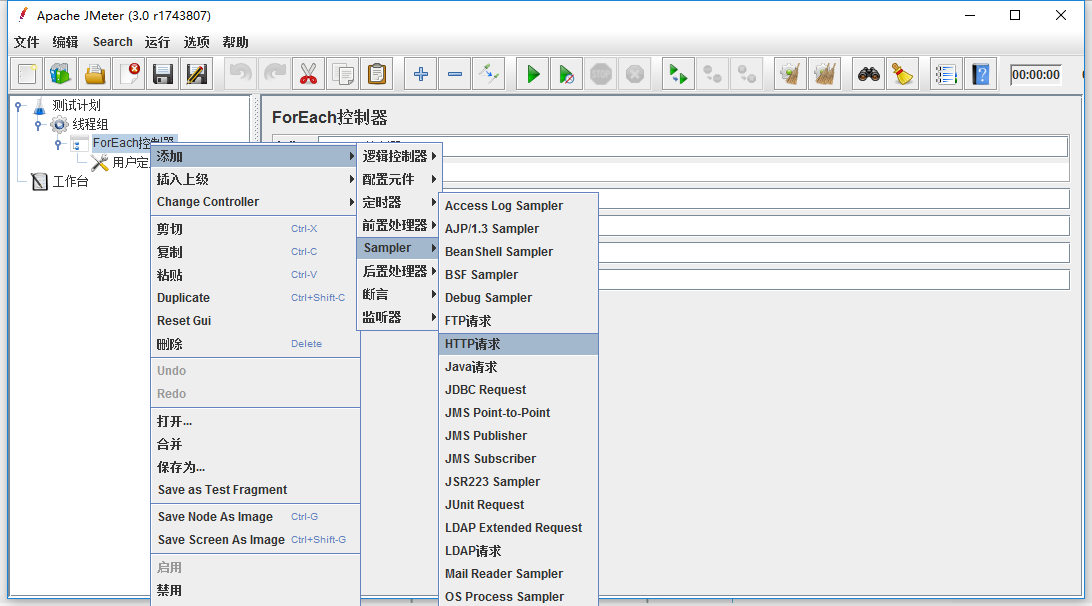This screenshot has width=1092, height=606.
Task: Click the Open file folder icon
Action: (95, 74)
